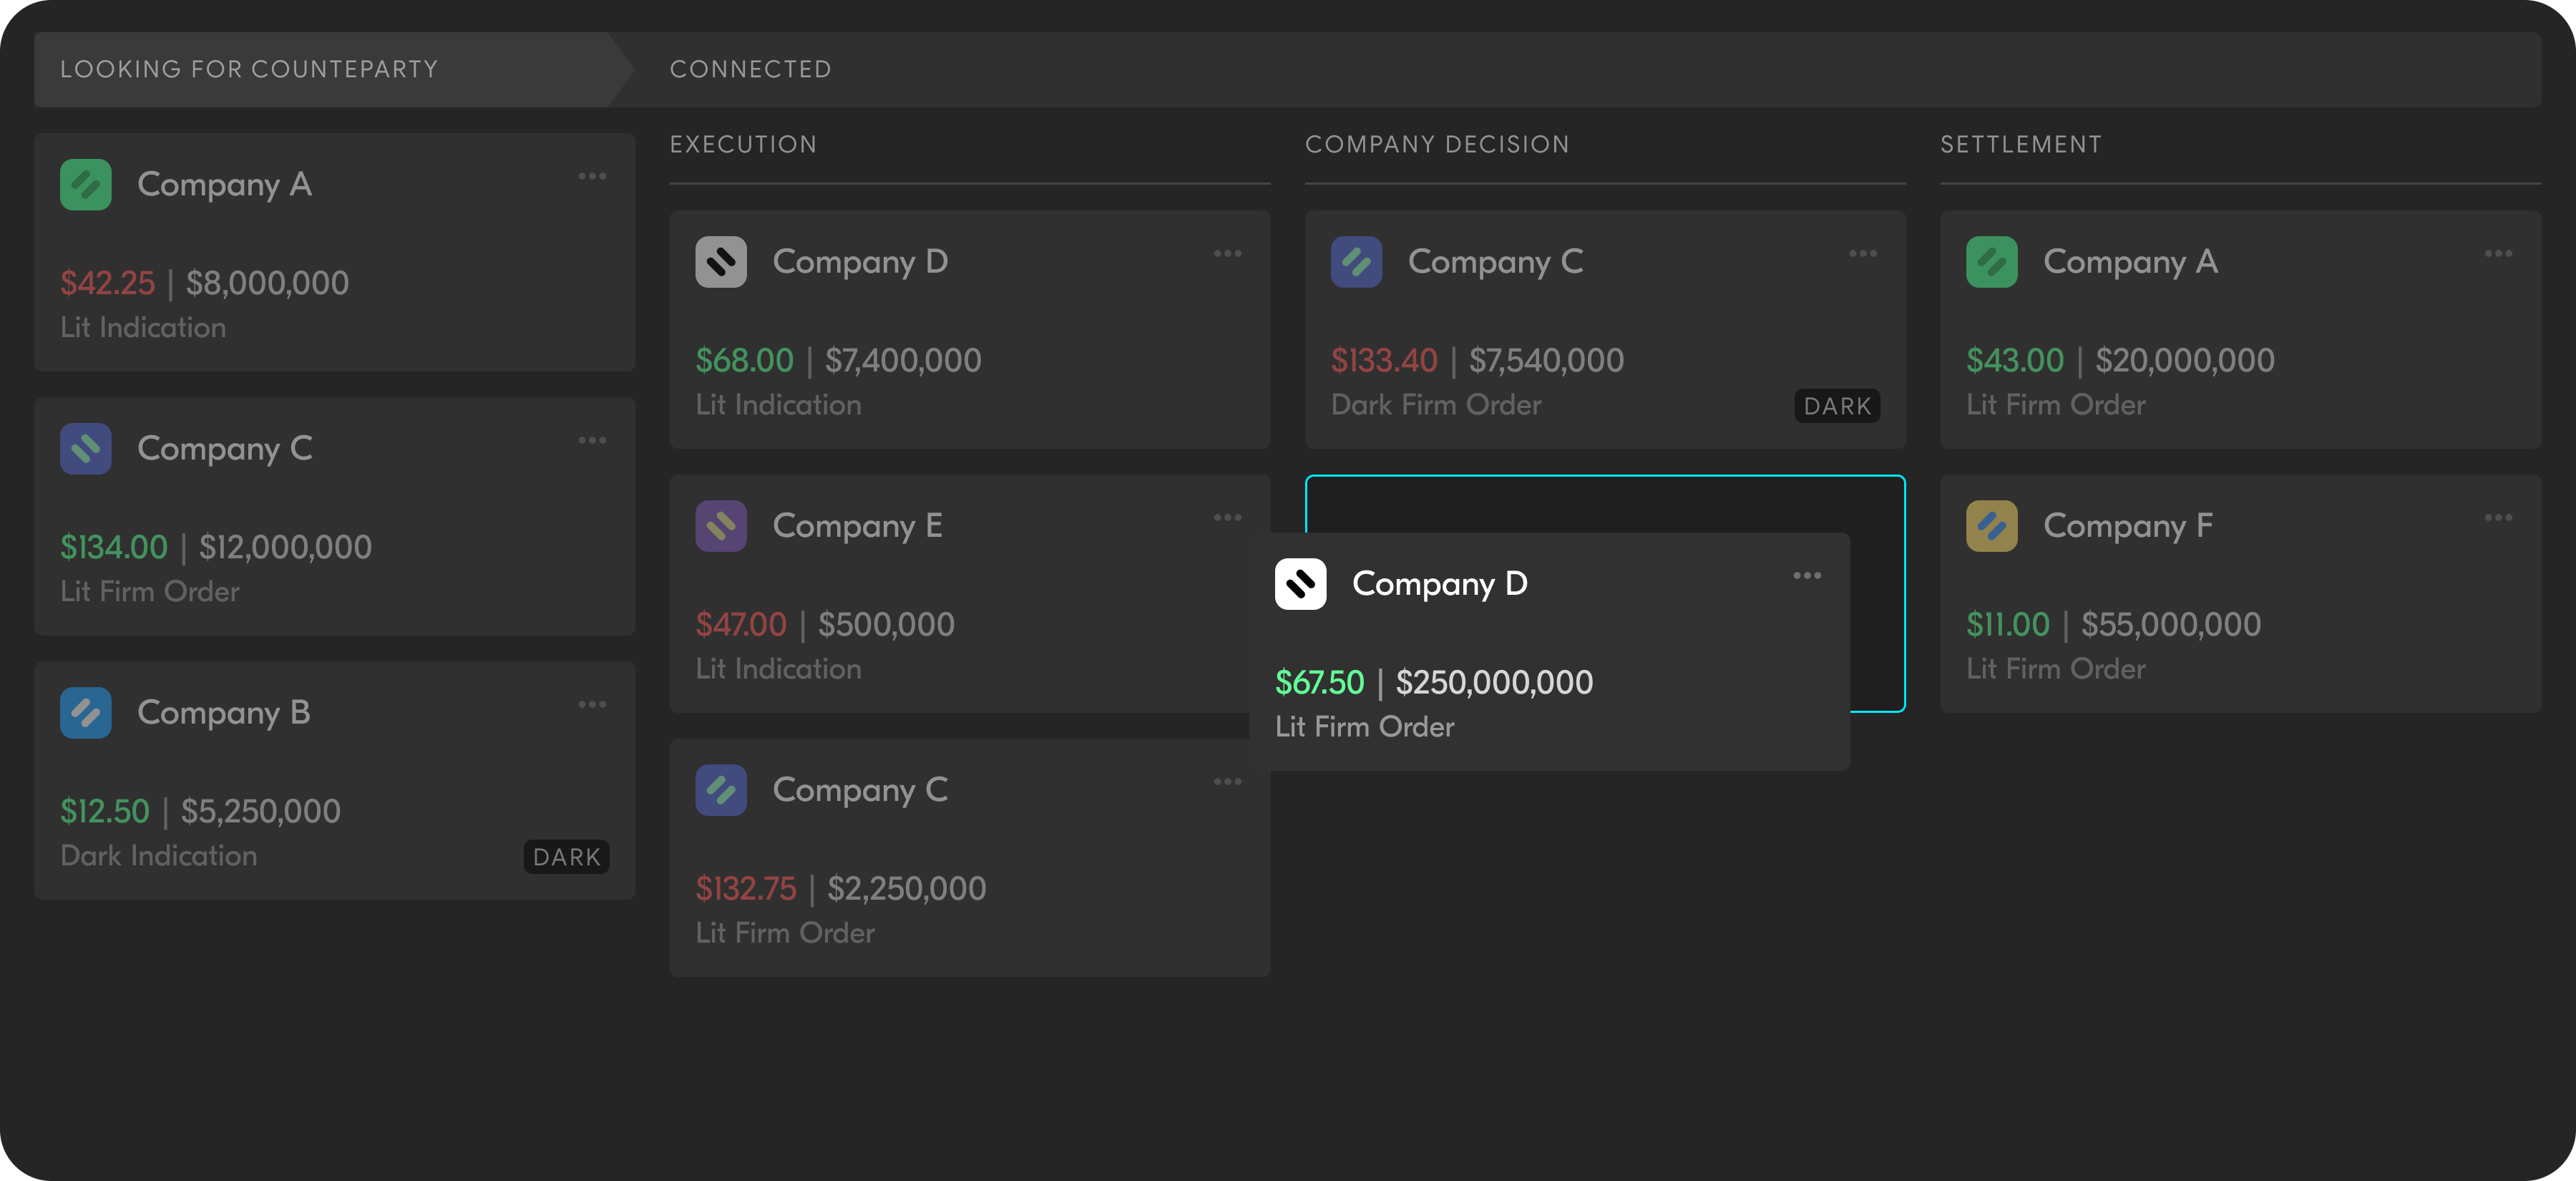Click Company B blue logo icon
Image resolution: width=2576 pixels, height=1181 pixels.
point(86,713)
